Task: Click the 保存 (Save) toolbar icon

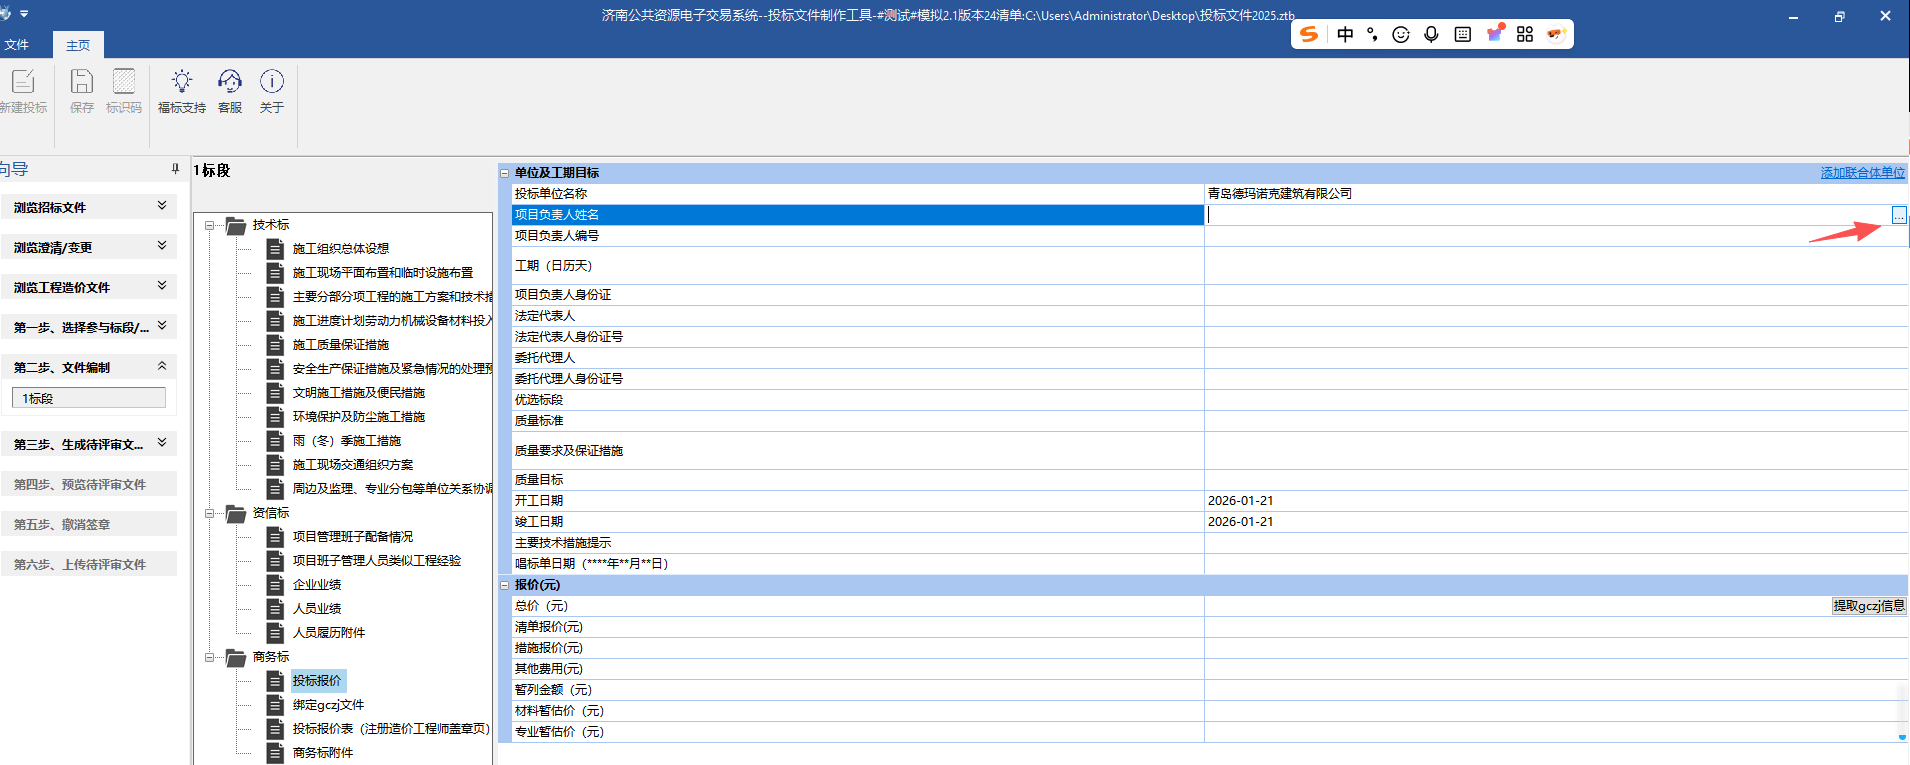Action: (82, 82)
